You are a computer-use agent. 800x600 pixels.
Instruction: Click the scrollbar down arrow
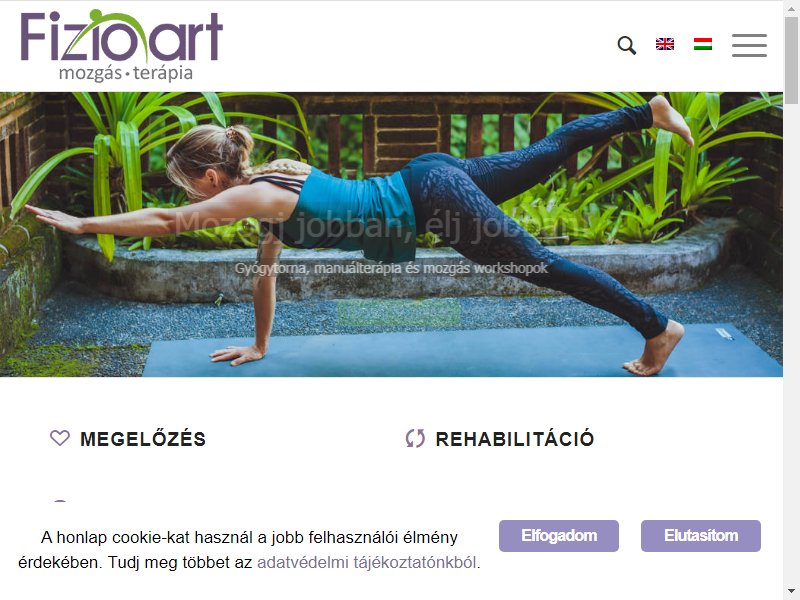tap(791, 592)
